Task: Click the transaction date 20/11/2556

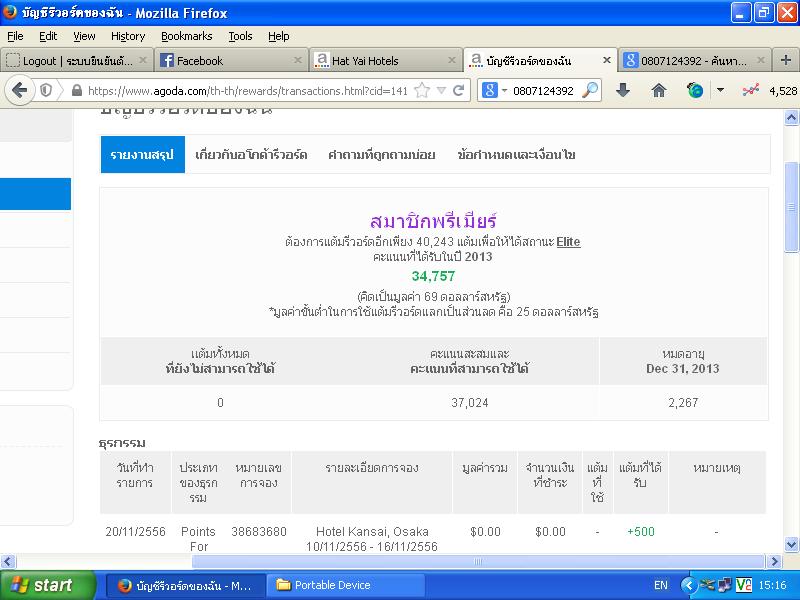Action: tap(135, 532)
